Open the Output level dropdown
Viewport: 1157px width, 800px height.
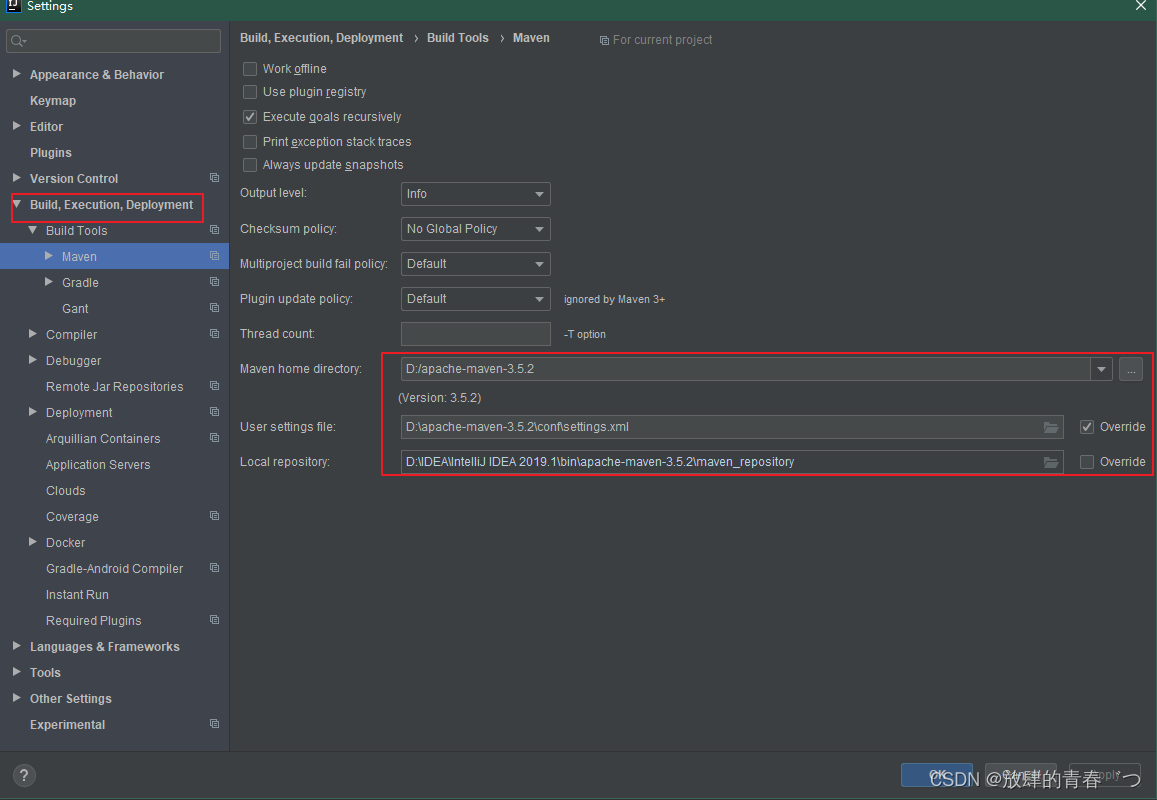[476, 194]
